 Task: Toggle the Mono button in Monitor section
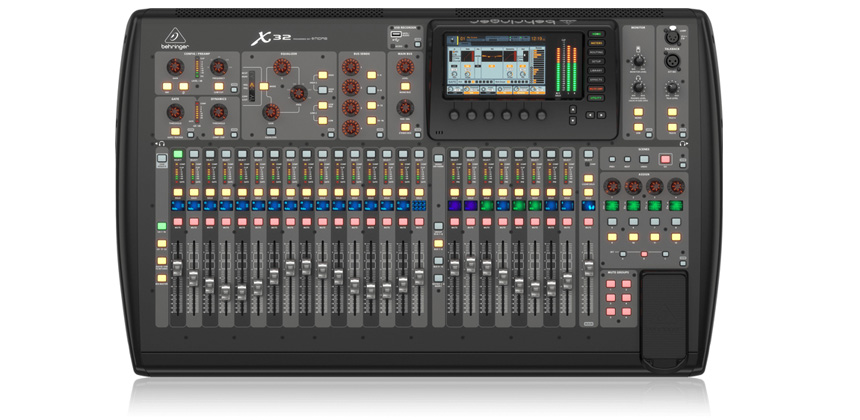click(638, 112)
